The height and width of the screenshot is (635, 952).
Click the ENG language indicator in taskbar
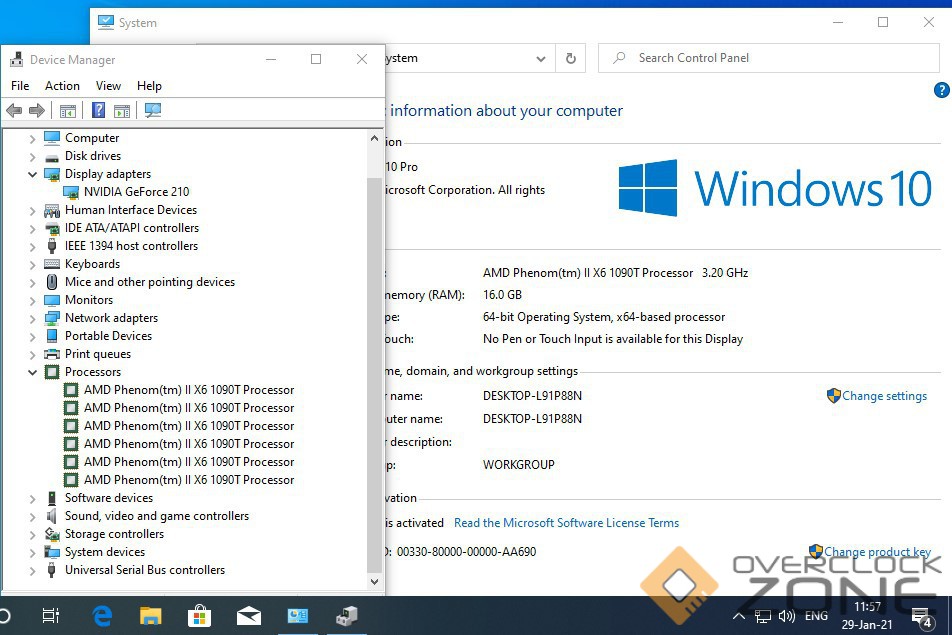[816, 616]
